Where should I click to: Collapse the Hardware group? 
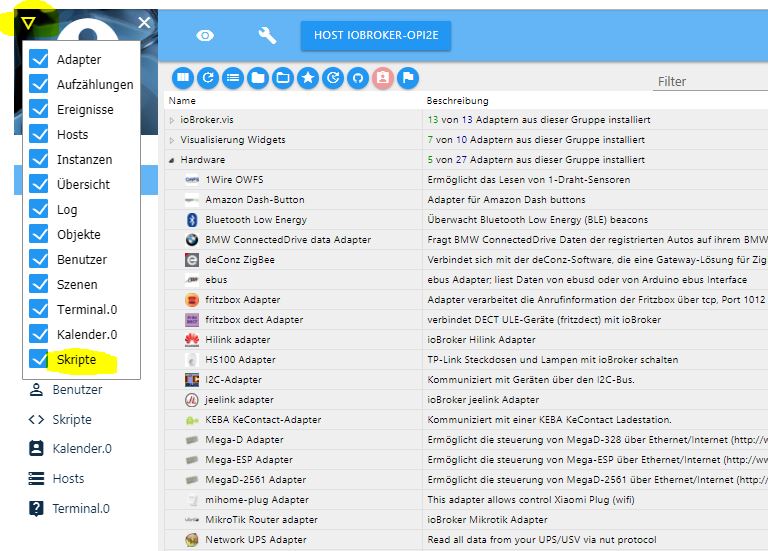pos(172,160)
